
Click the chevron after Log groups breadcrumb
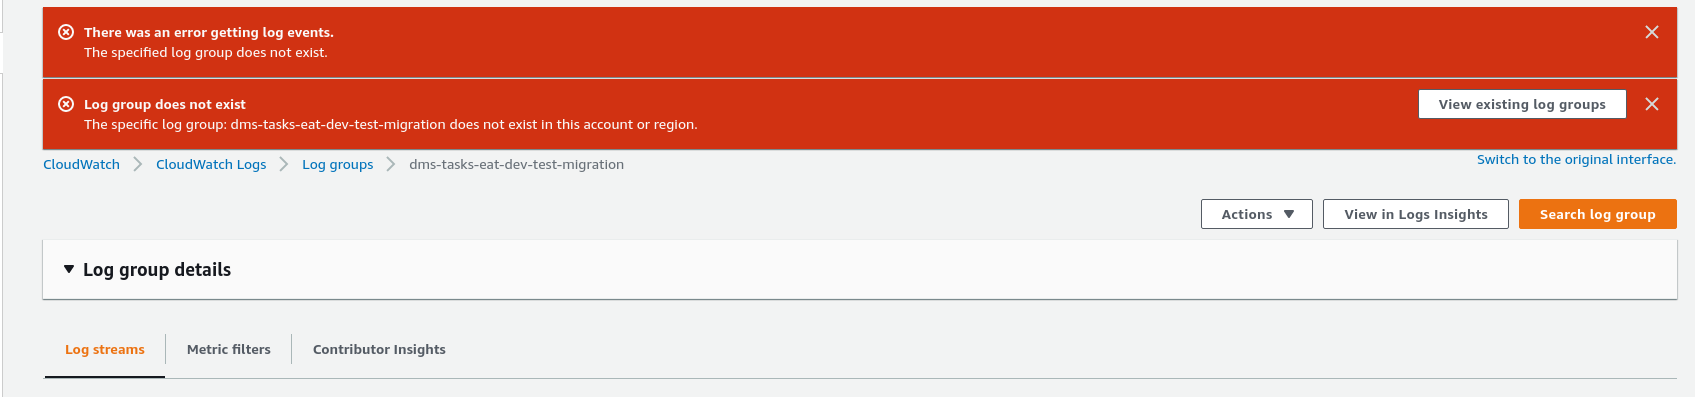click(x=391, y=164)
